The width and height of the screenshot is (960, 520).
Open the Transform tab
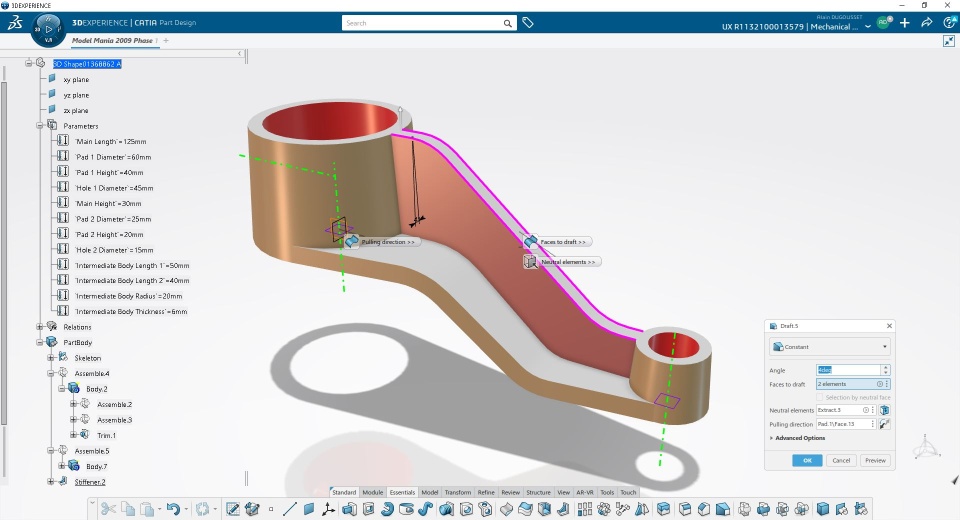(x=457, y=492)
